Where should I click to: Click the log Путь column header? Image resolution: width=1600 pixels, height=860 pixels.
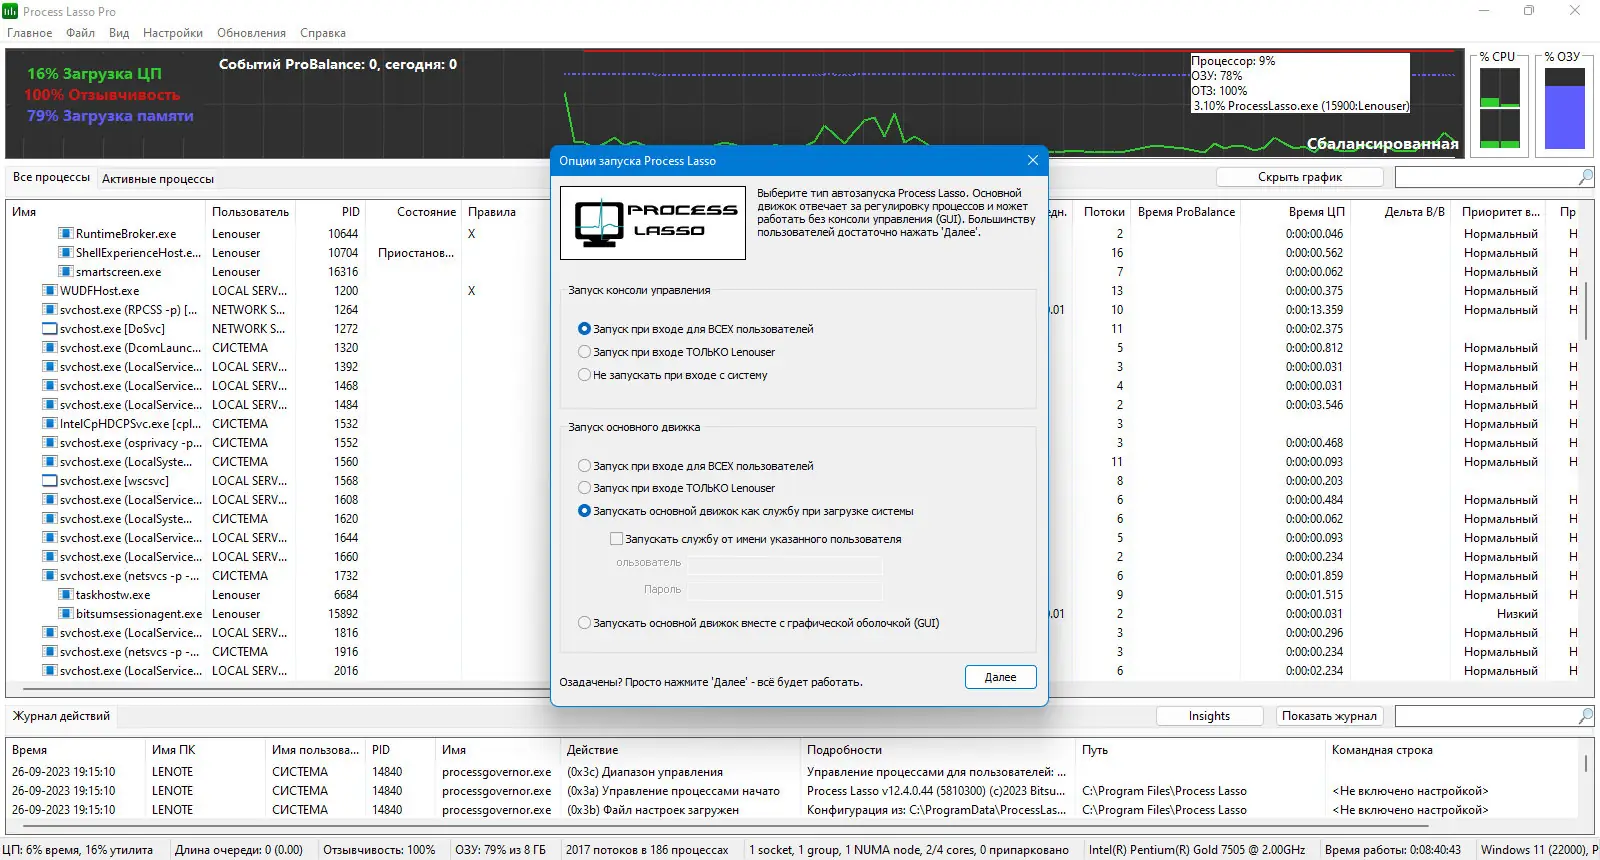coord(1201,750)
